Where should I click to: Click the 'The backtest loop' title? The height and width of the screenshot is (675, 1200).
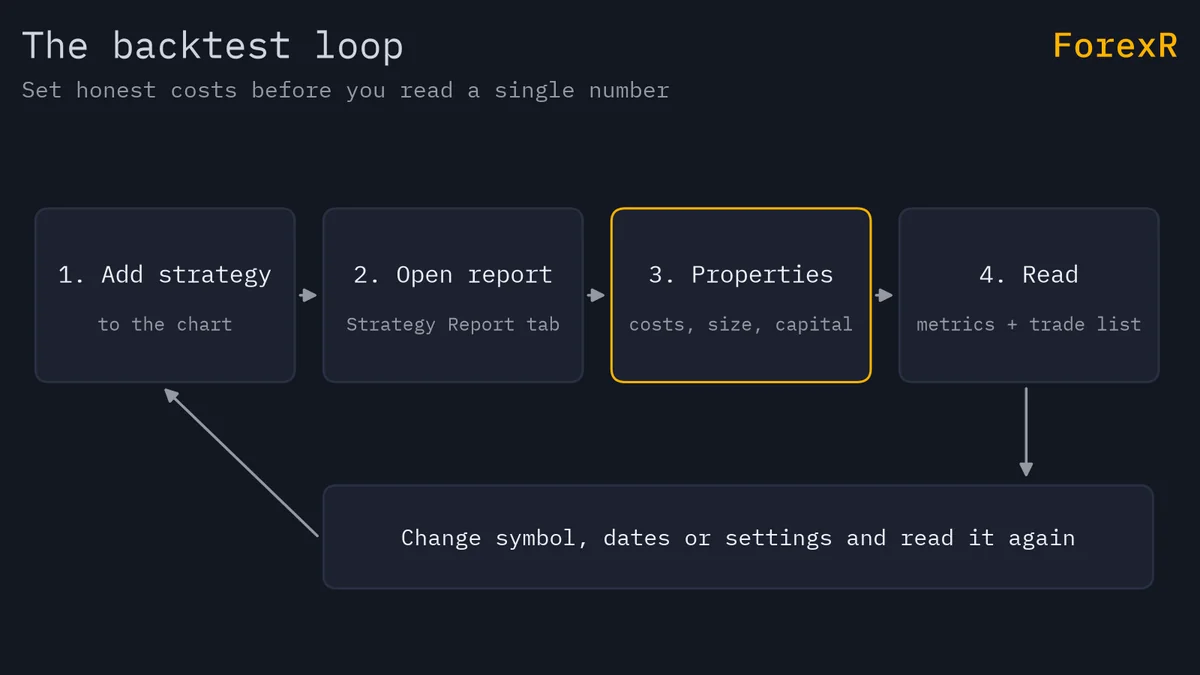(213, 46)
